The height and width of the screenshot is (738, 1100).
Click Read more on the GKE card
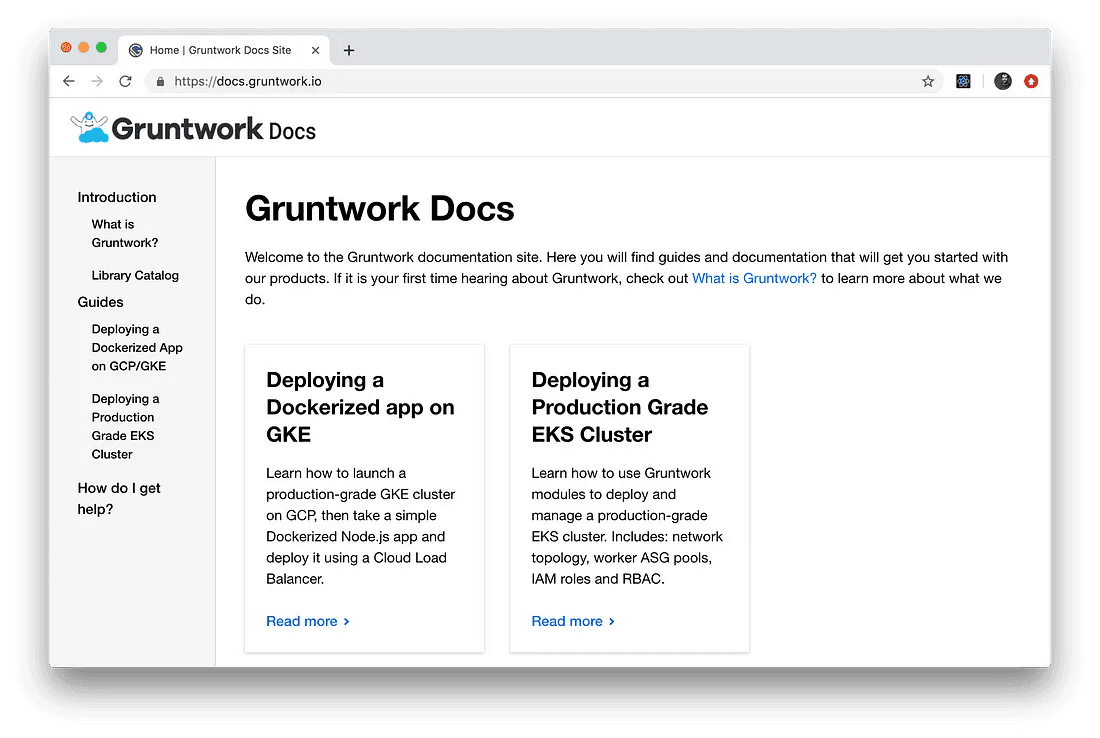(307, 621)
